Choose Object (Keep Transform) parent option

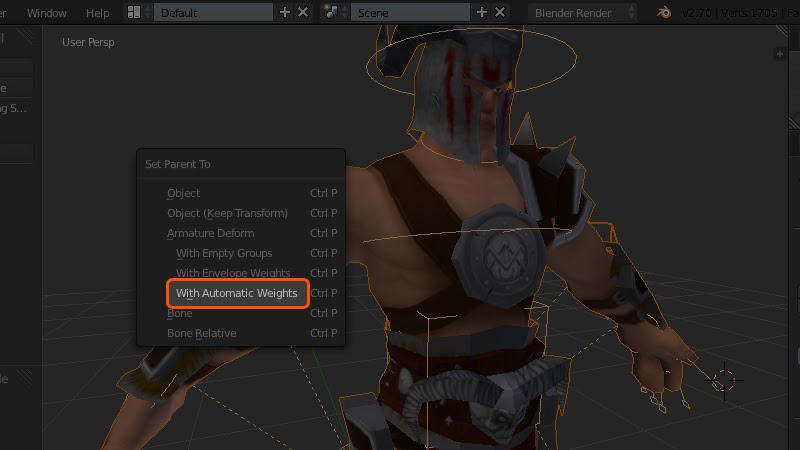coord(241,213)
